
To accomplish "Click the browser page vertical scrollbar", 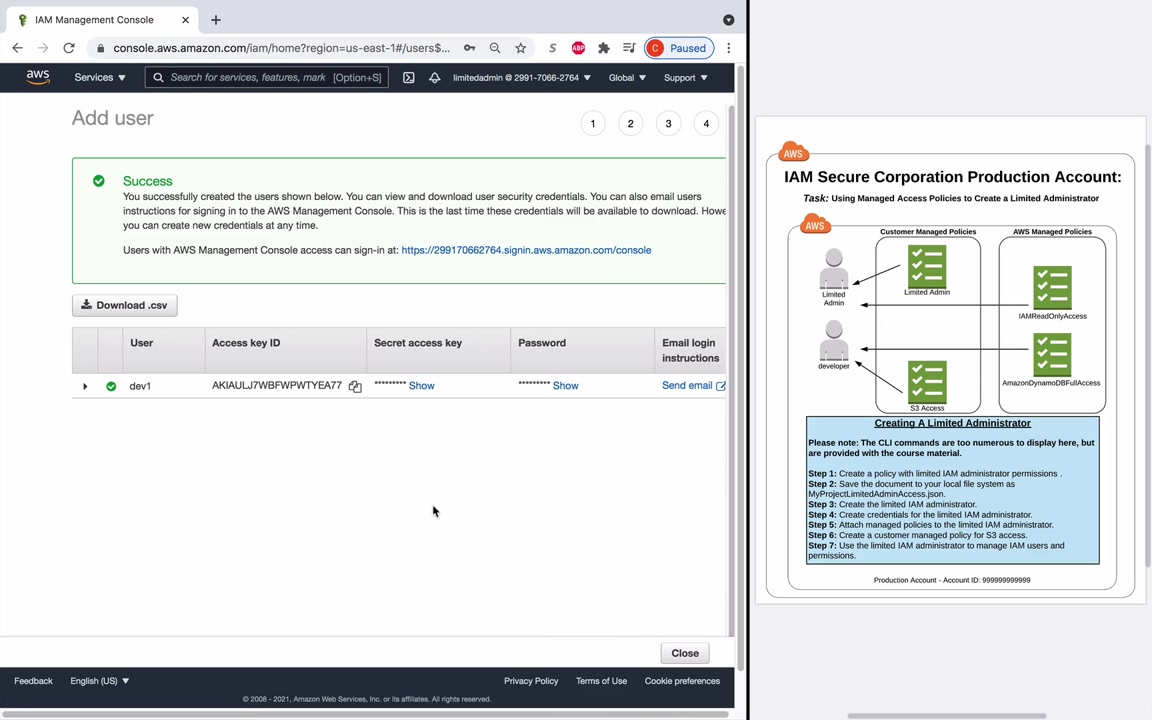I will click(x=741, y=367).
